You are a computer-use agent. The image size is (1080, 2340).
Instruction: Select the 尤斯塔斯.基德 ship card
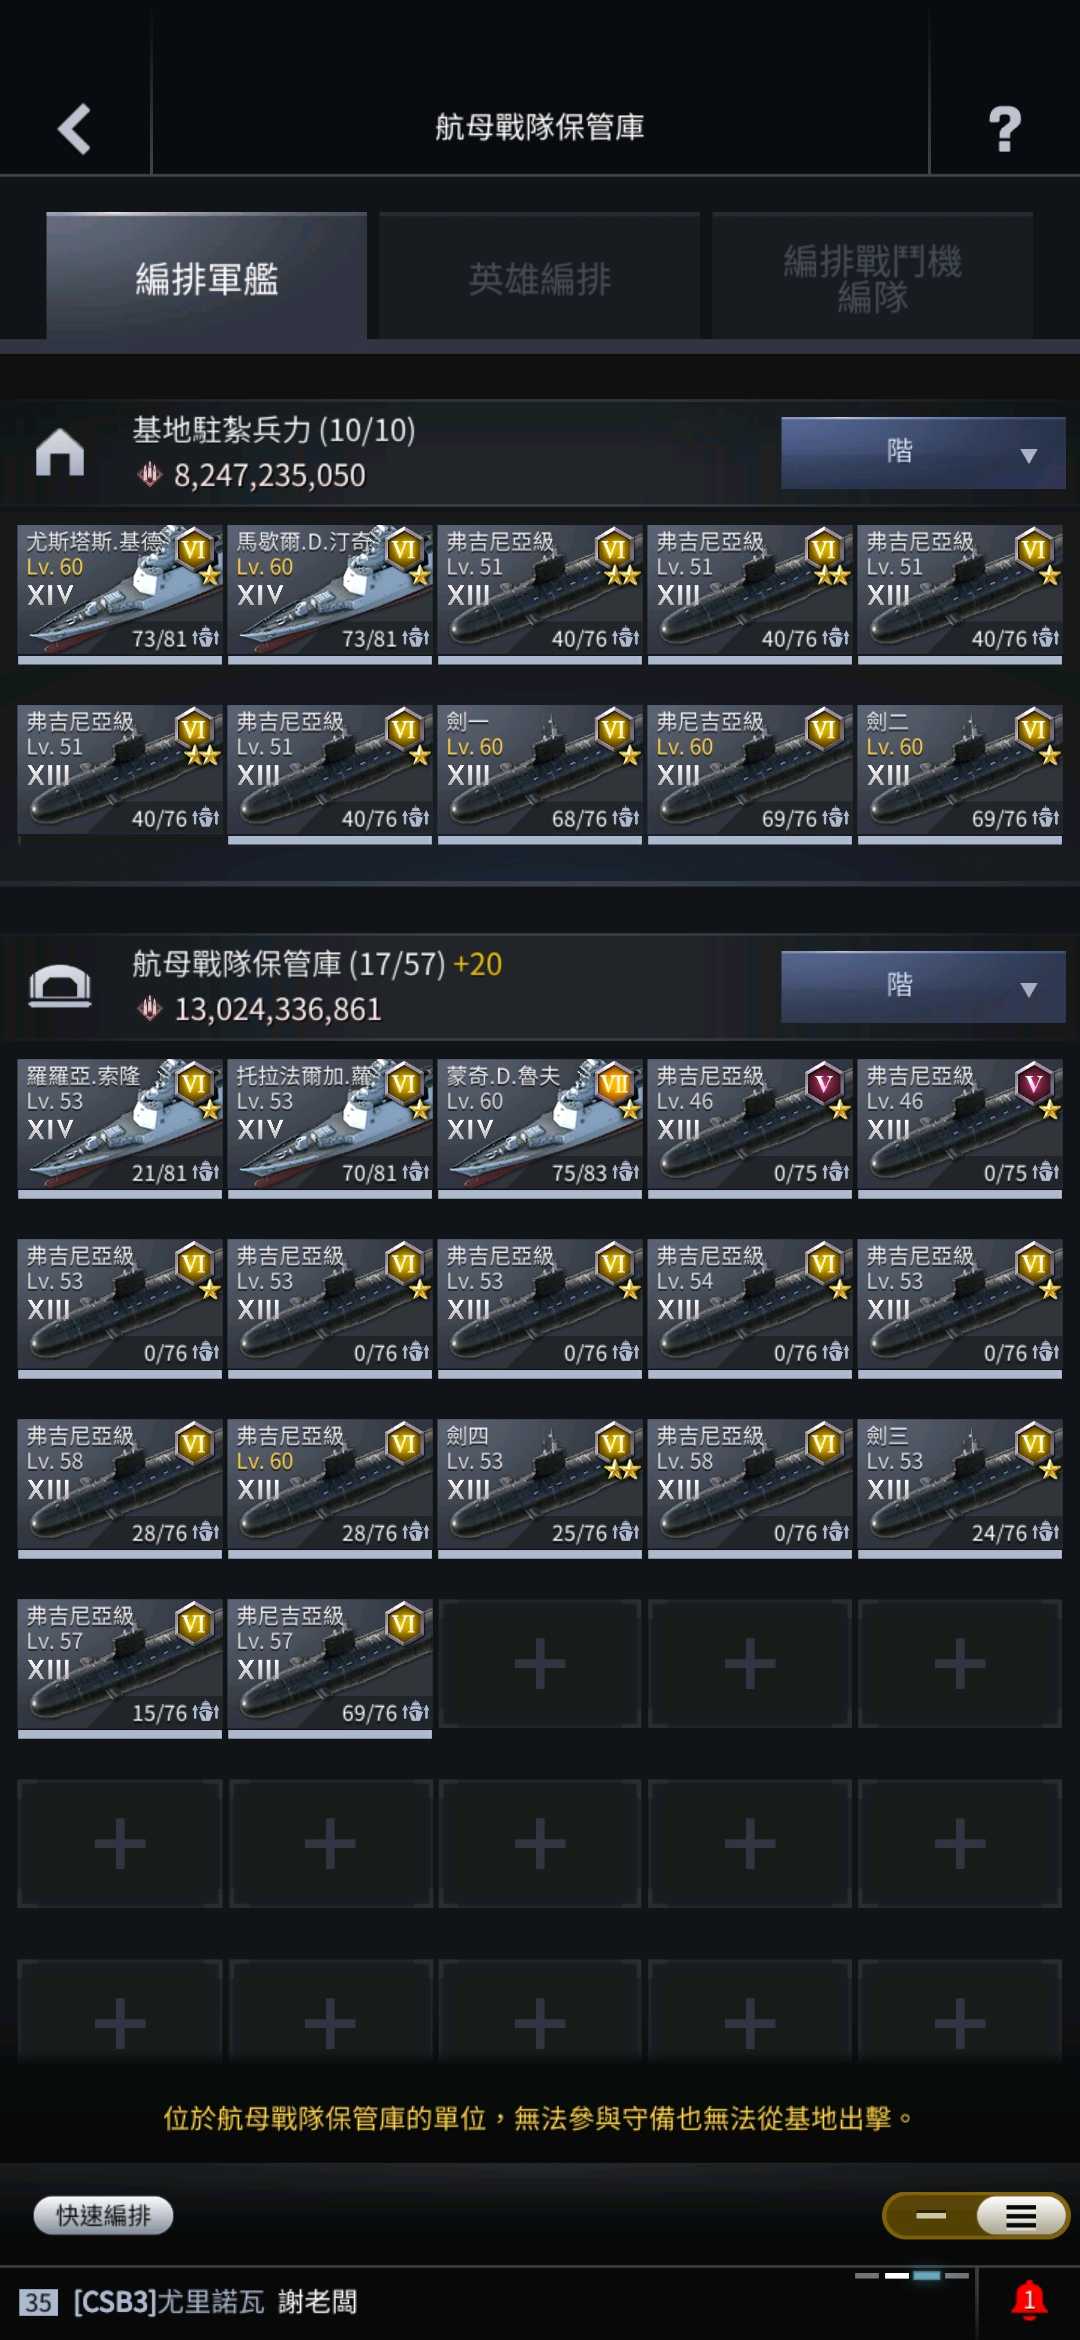[120, 592]
